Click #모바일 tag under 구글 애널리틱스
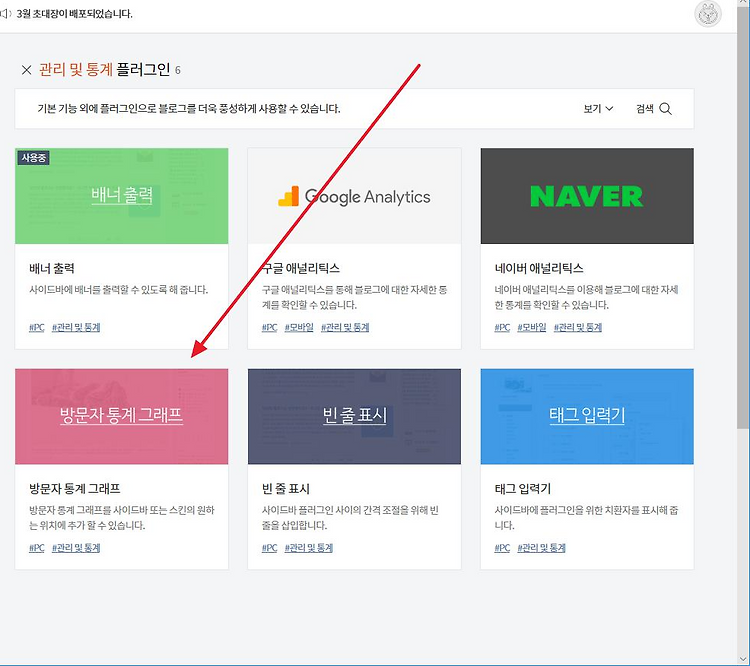 pos(299,327)
